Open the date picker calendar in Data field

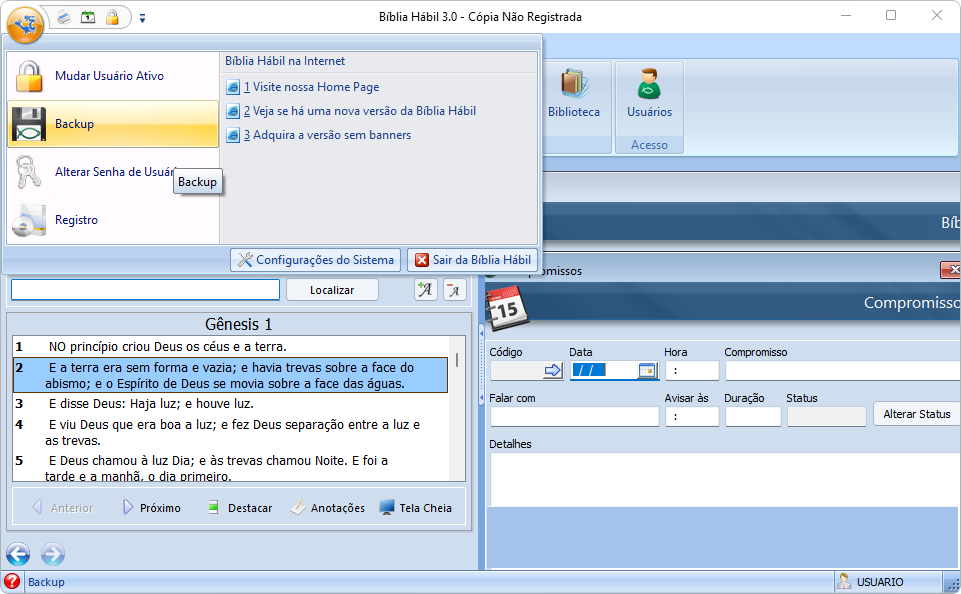click(647, 370)
